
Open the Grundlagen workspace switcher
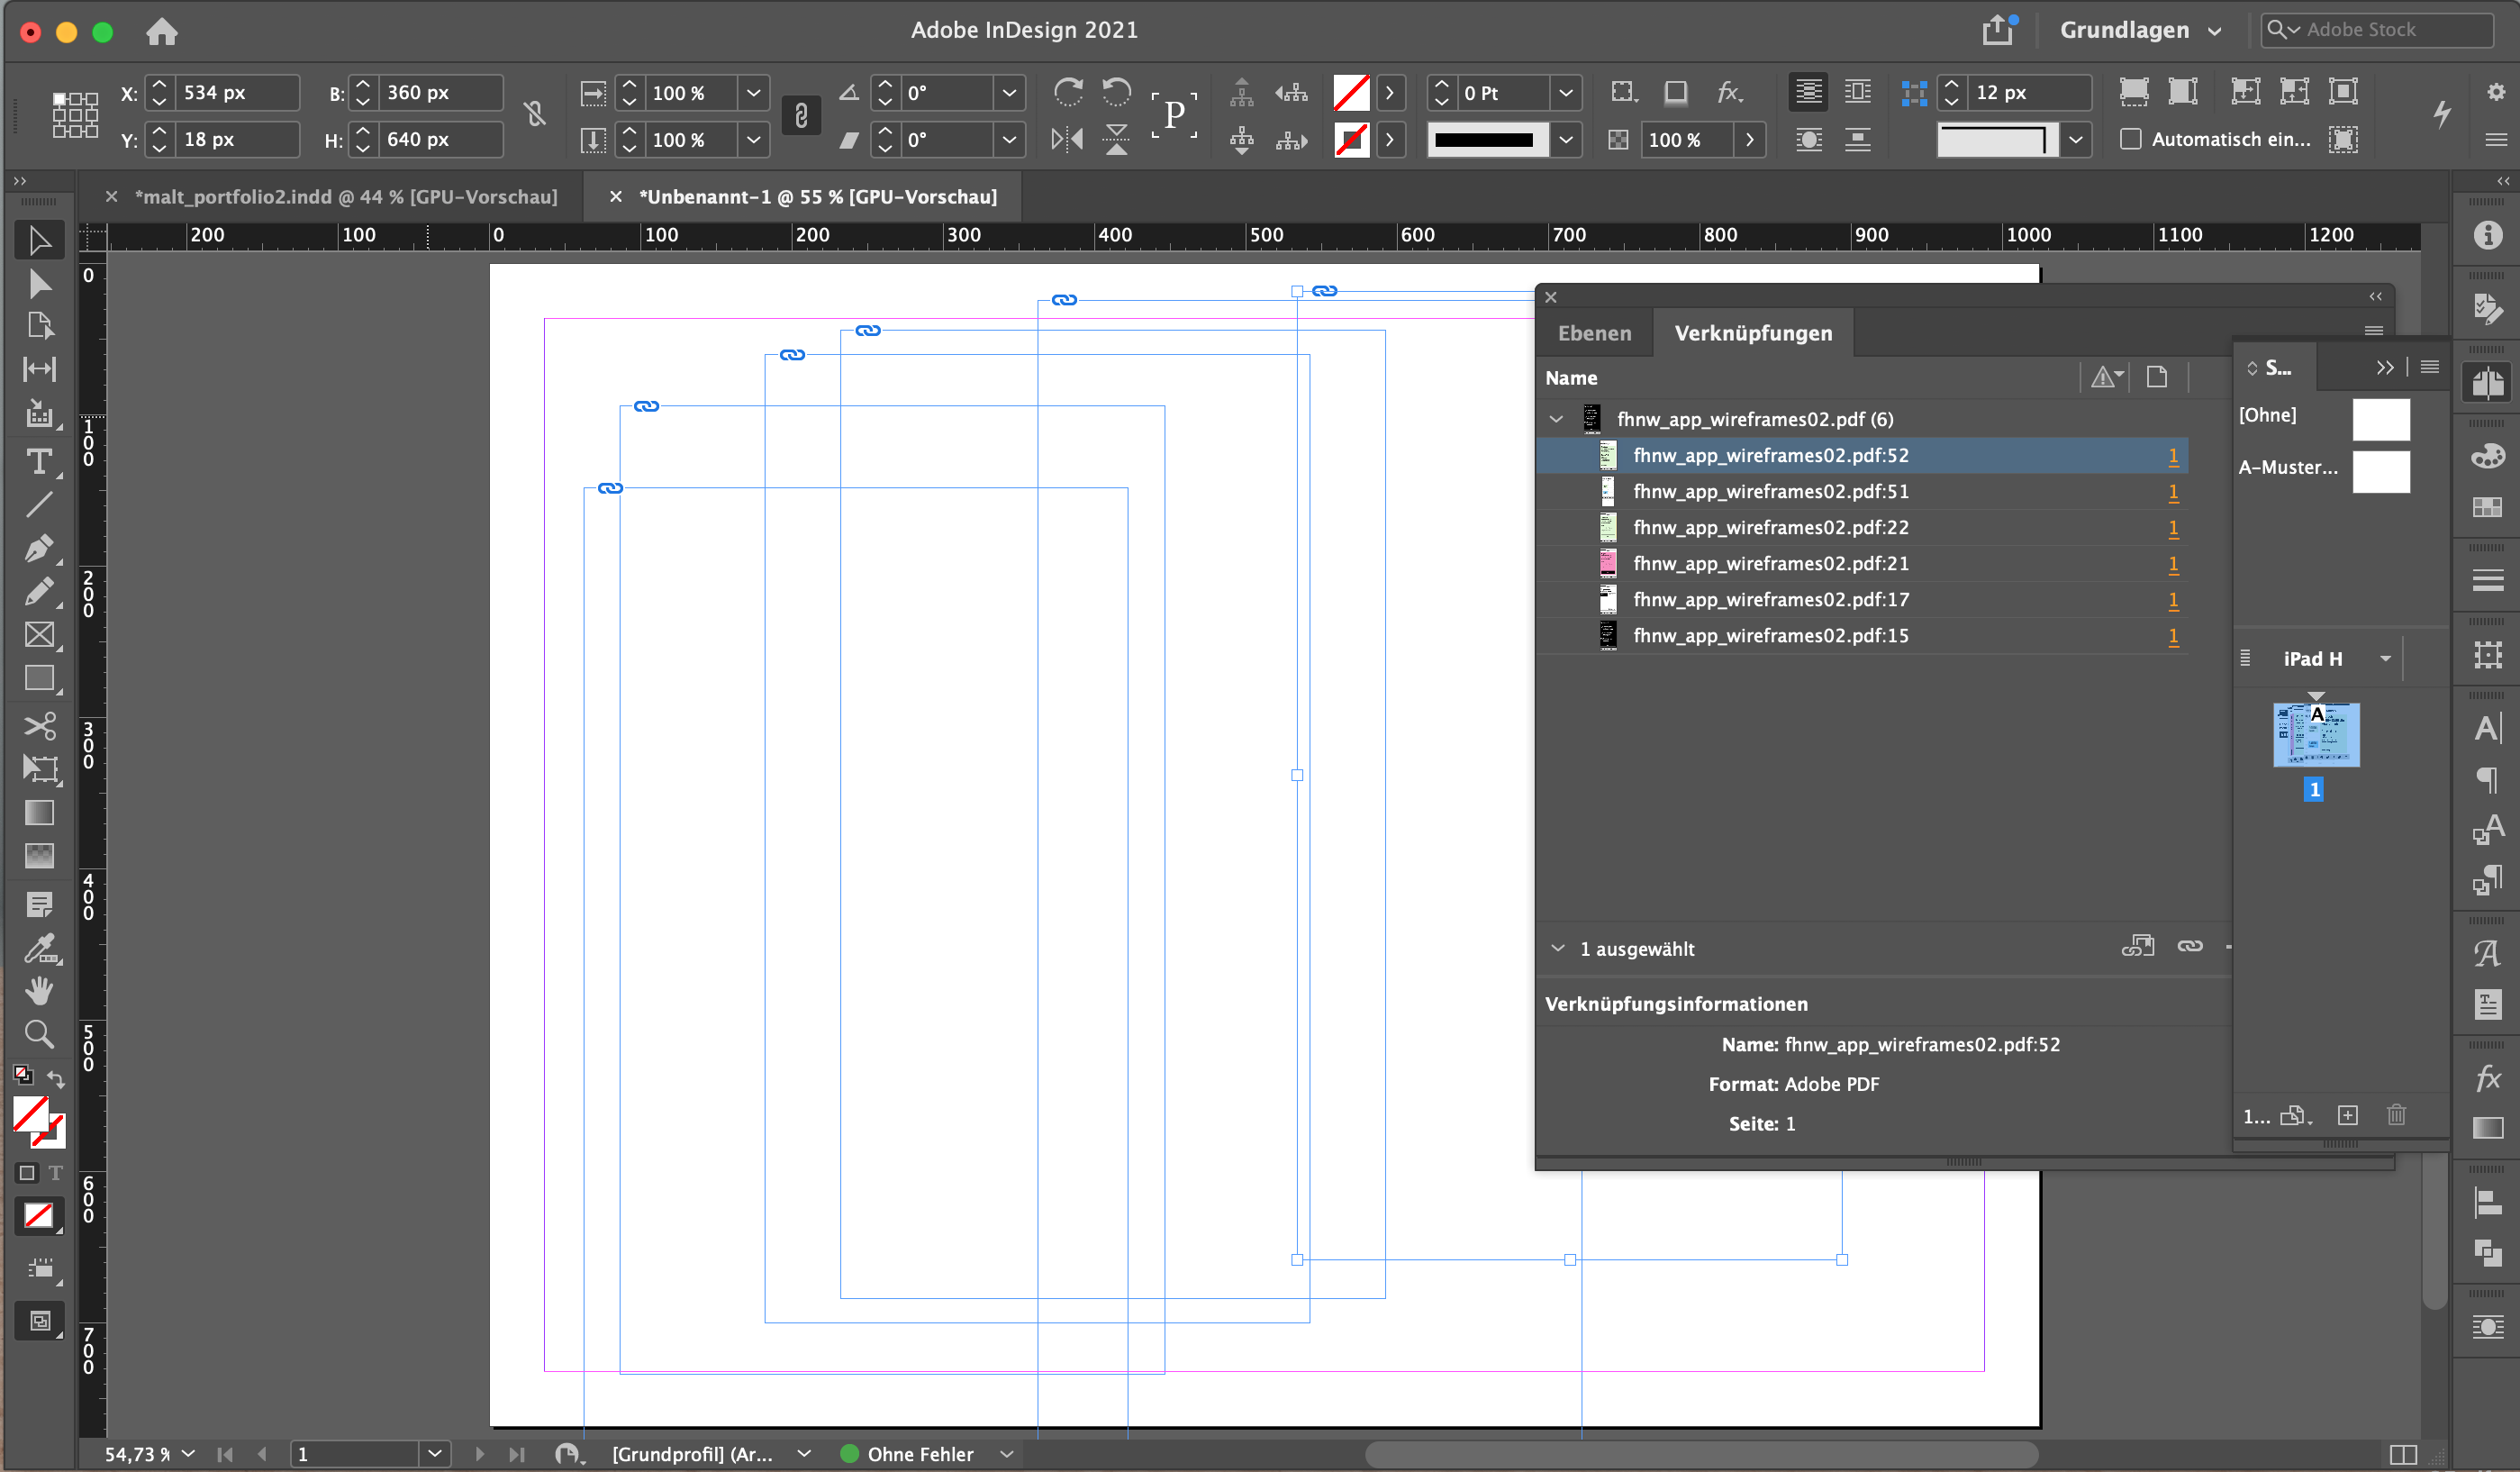coord(2140,29)
